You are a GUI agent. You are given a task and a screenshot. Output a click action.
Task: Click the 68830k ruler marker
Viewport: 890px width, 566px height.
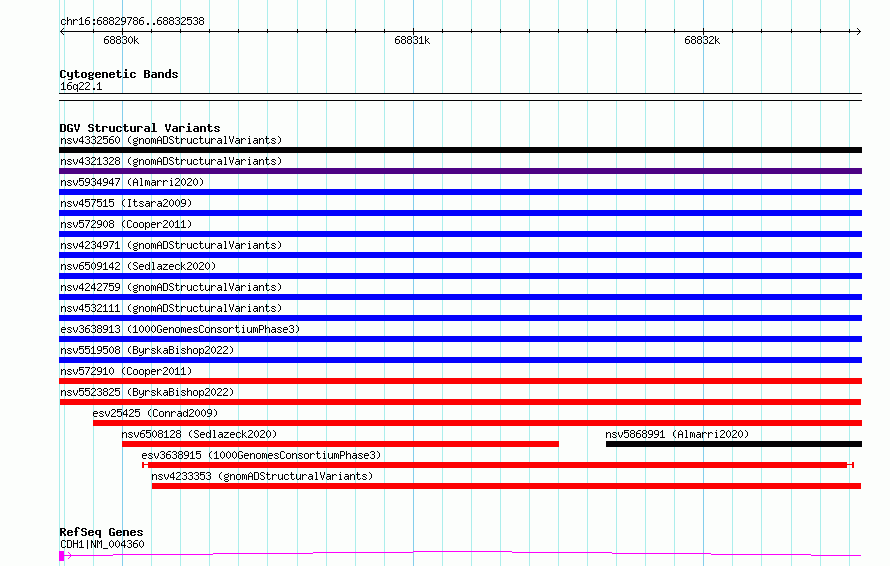[x=121, y=40]
